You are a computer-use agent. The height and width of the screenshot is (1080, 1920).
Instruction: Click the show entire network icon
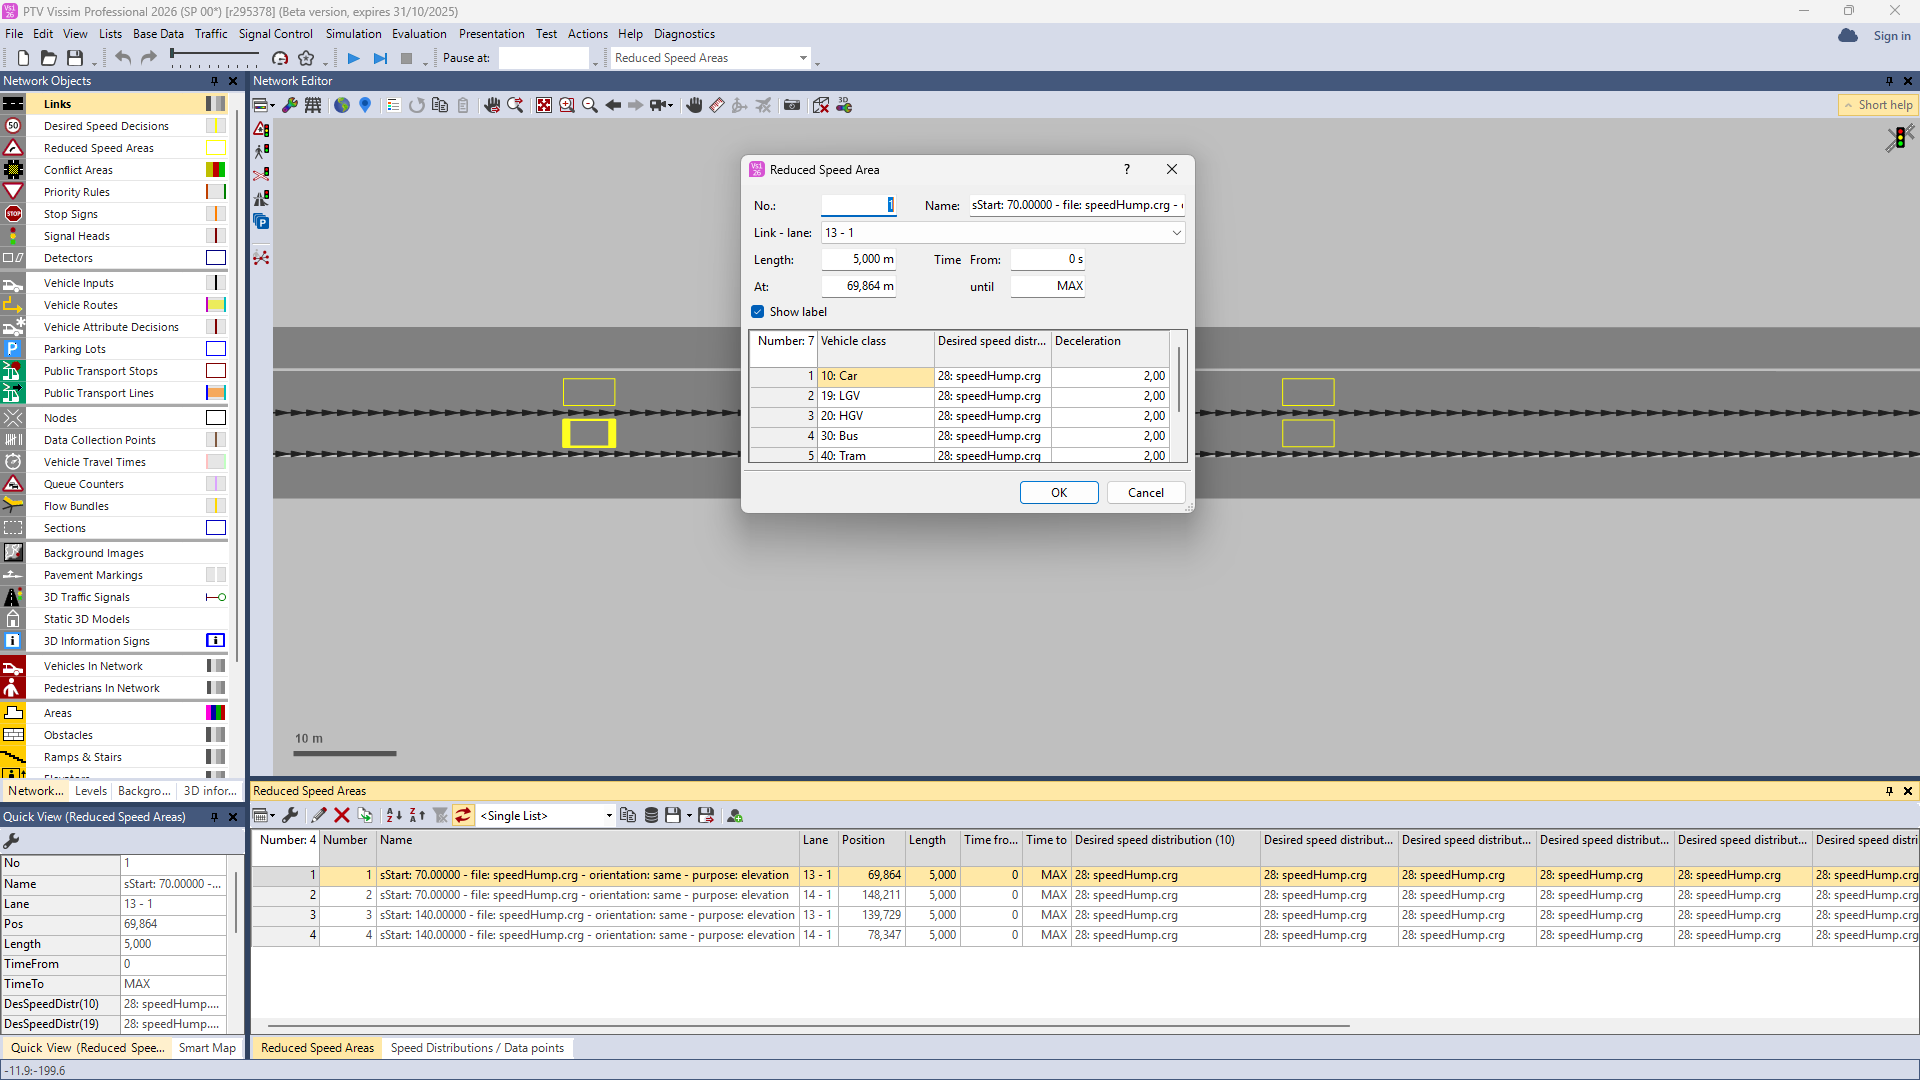pos(544,105)
